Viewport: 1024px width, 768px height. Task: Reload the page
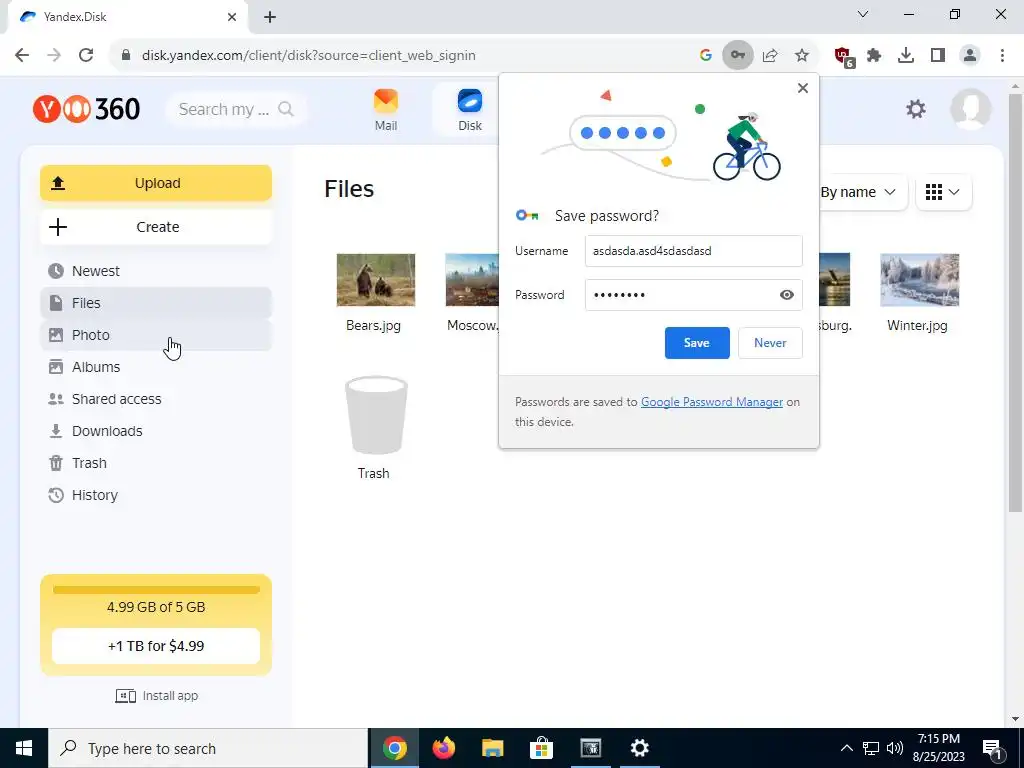[x=86, y=56]
